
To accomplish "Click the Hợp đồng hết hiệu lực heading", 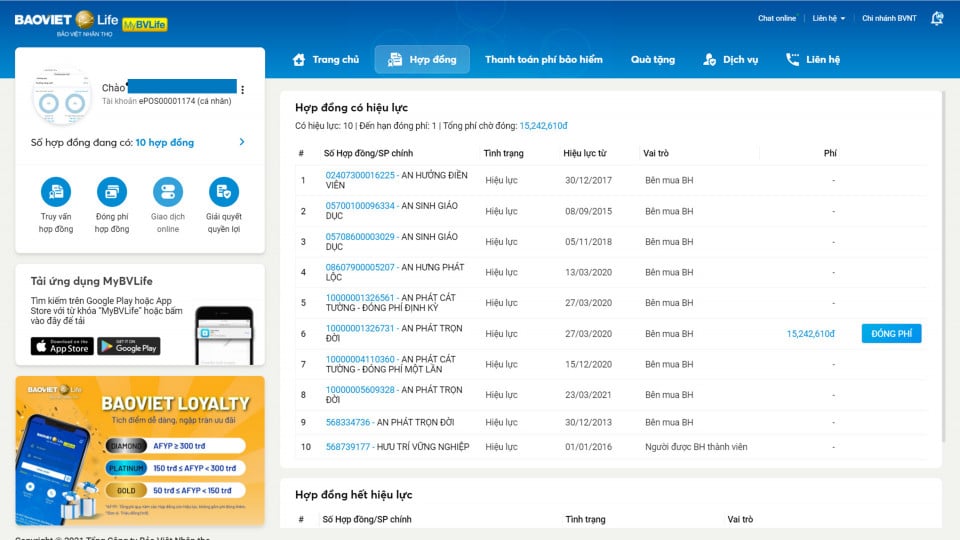I will point(354,495).
